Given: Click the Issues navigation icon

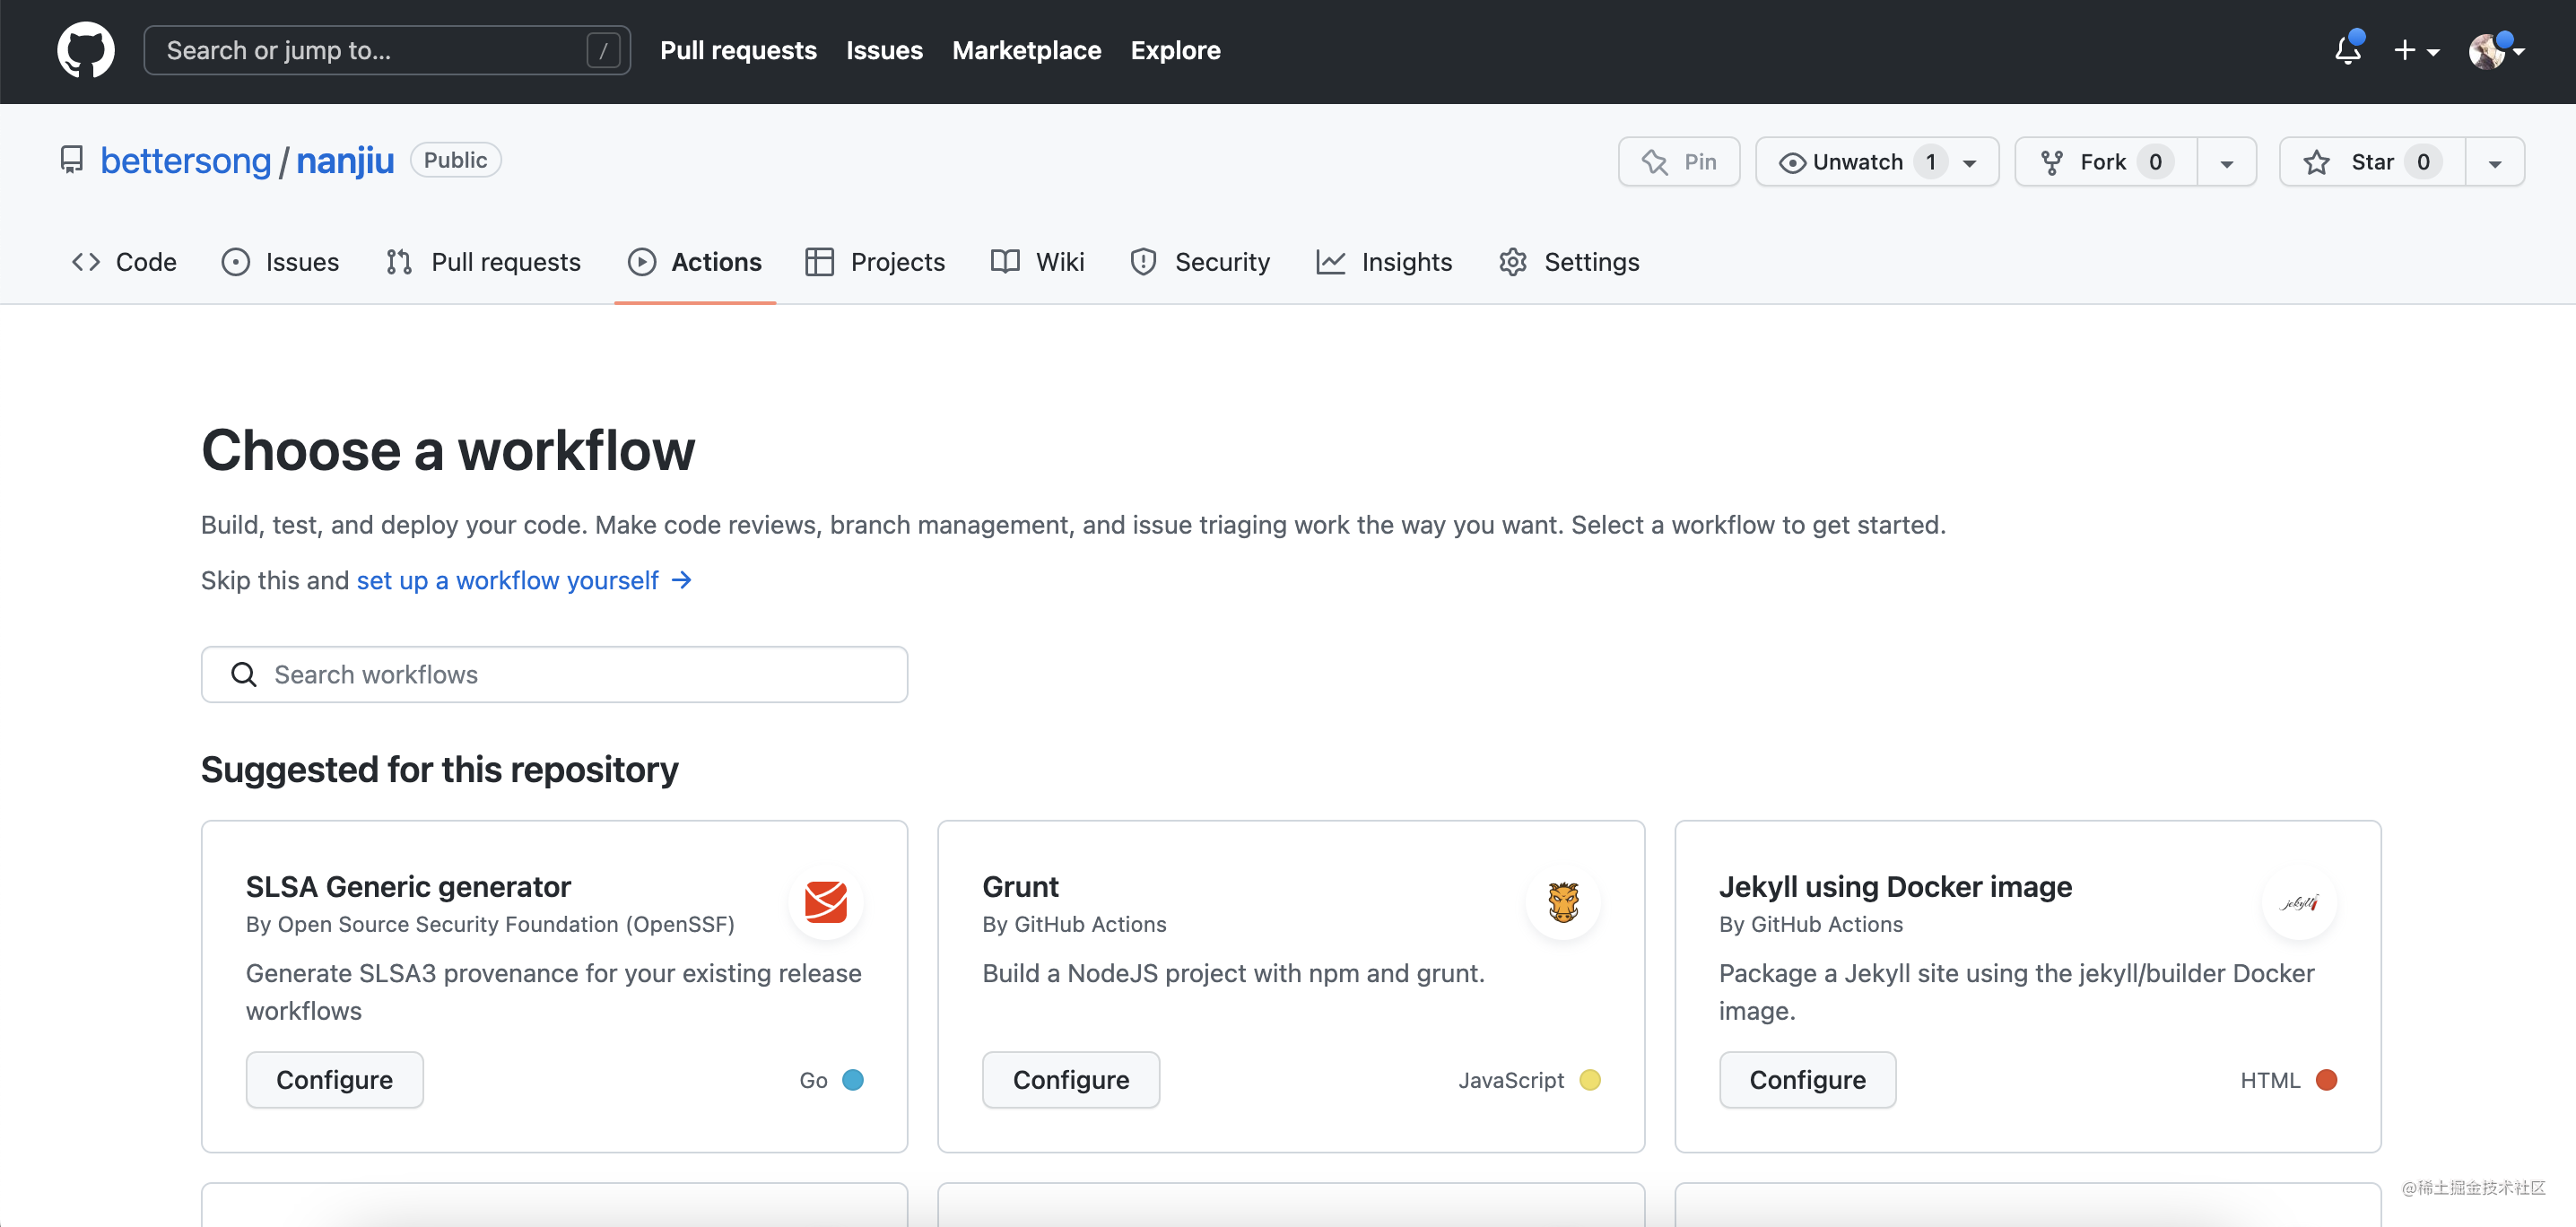Looking at the screenshot, I should point(237,261).
